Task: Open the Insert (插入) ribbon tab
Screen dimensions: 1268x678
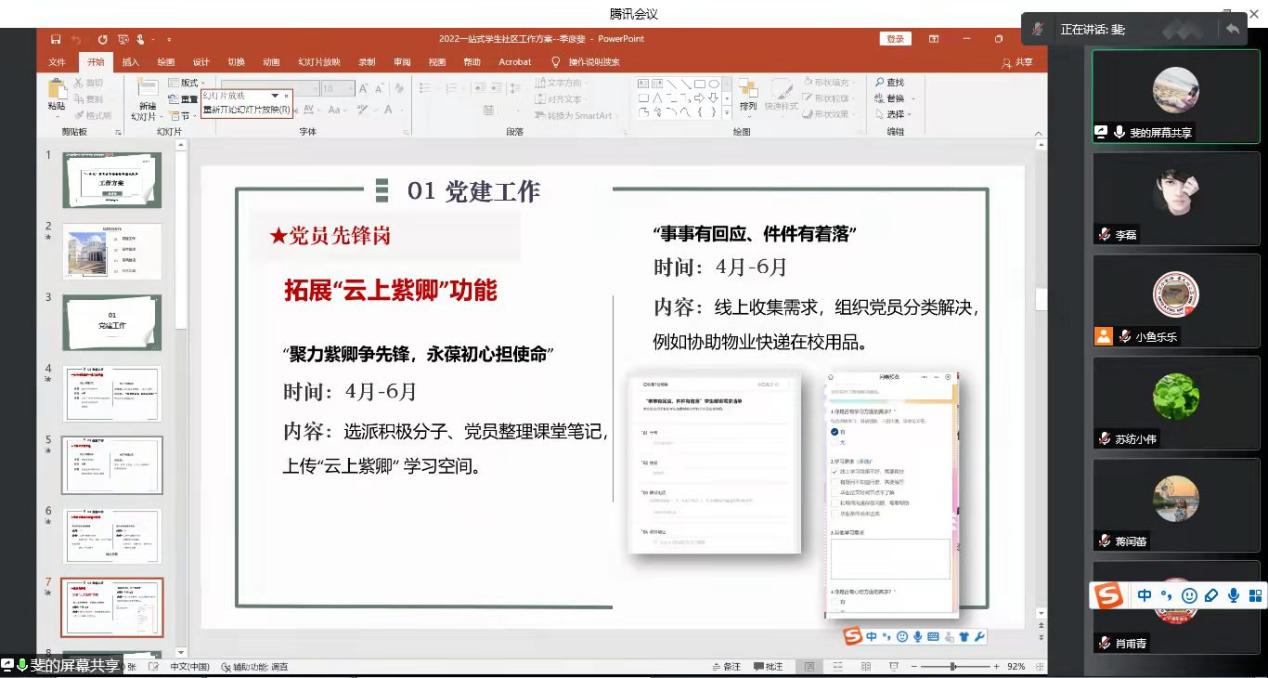Action: 130,62
